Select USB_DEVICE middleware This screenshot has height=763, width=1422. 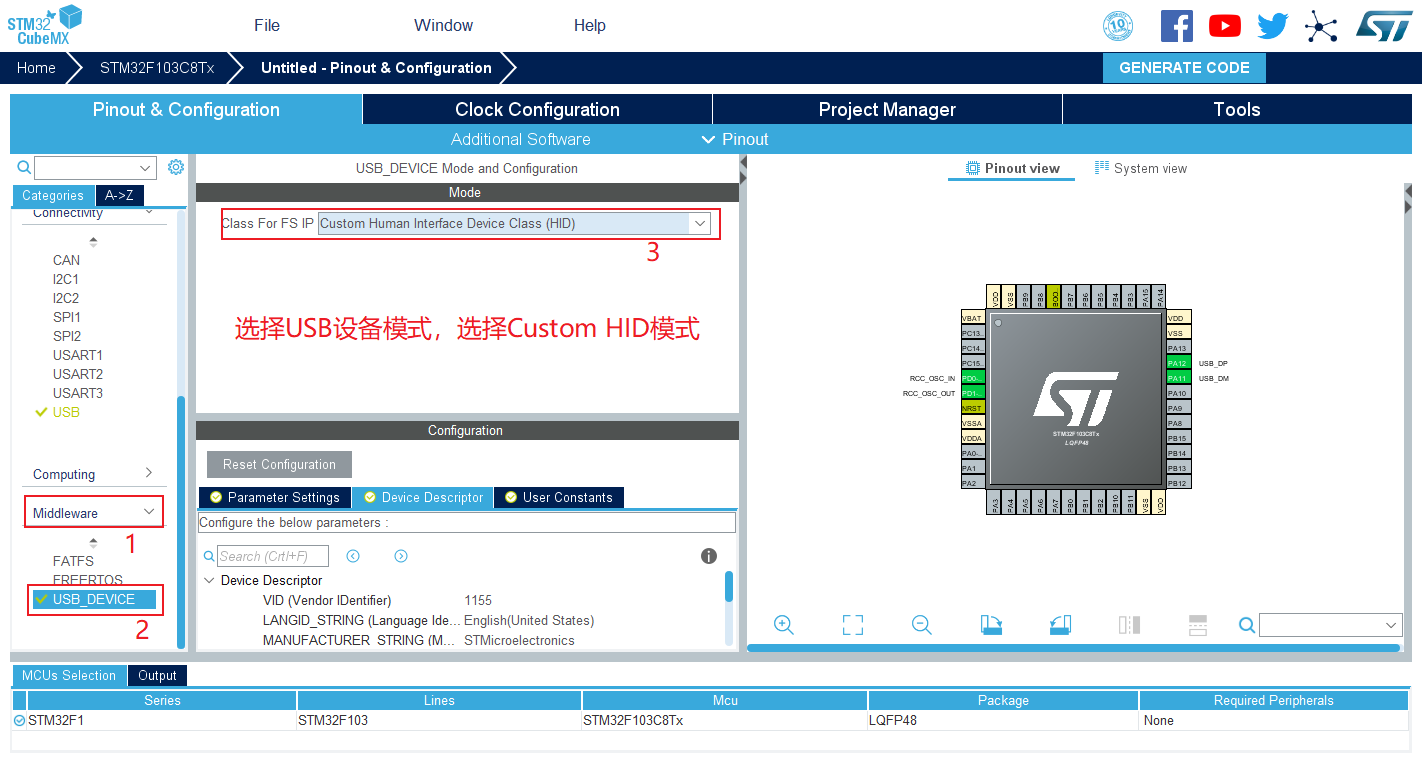[93, 599]
